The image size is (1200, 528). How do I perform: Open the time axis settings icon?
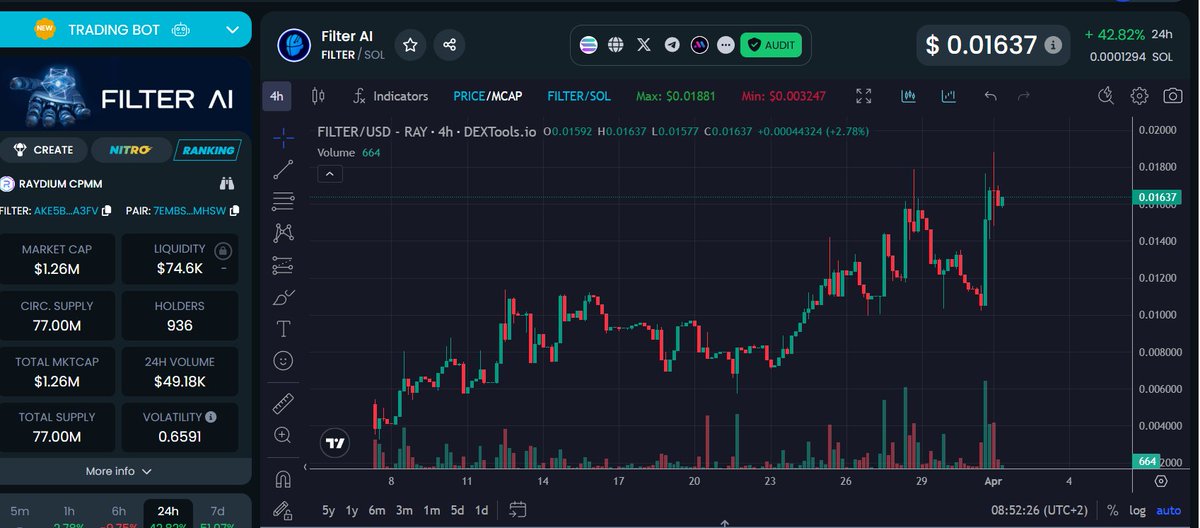click(1160, 480)
